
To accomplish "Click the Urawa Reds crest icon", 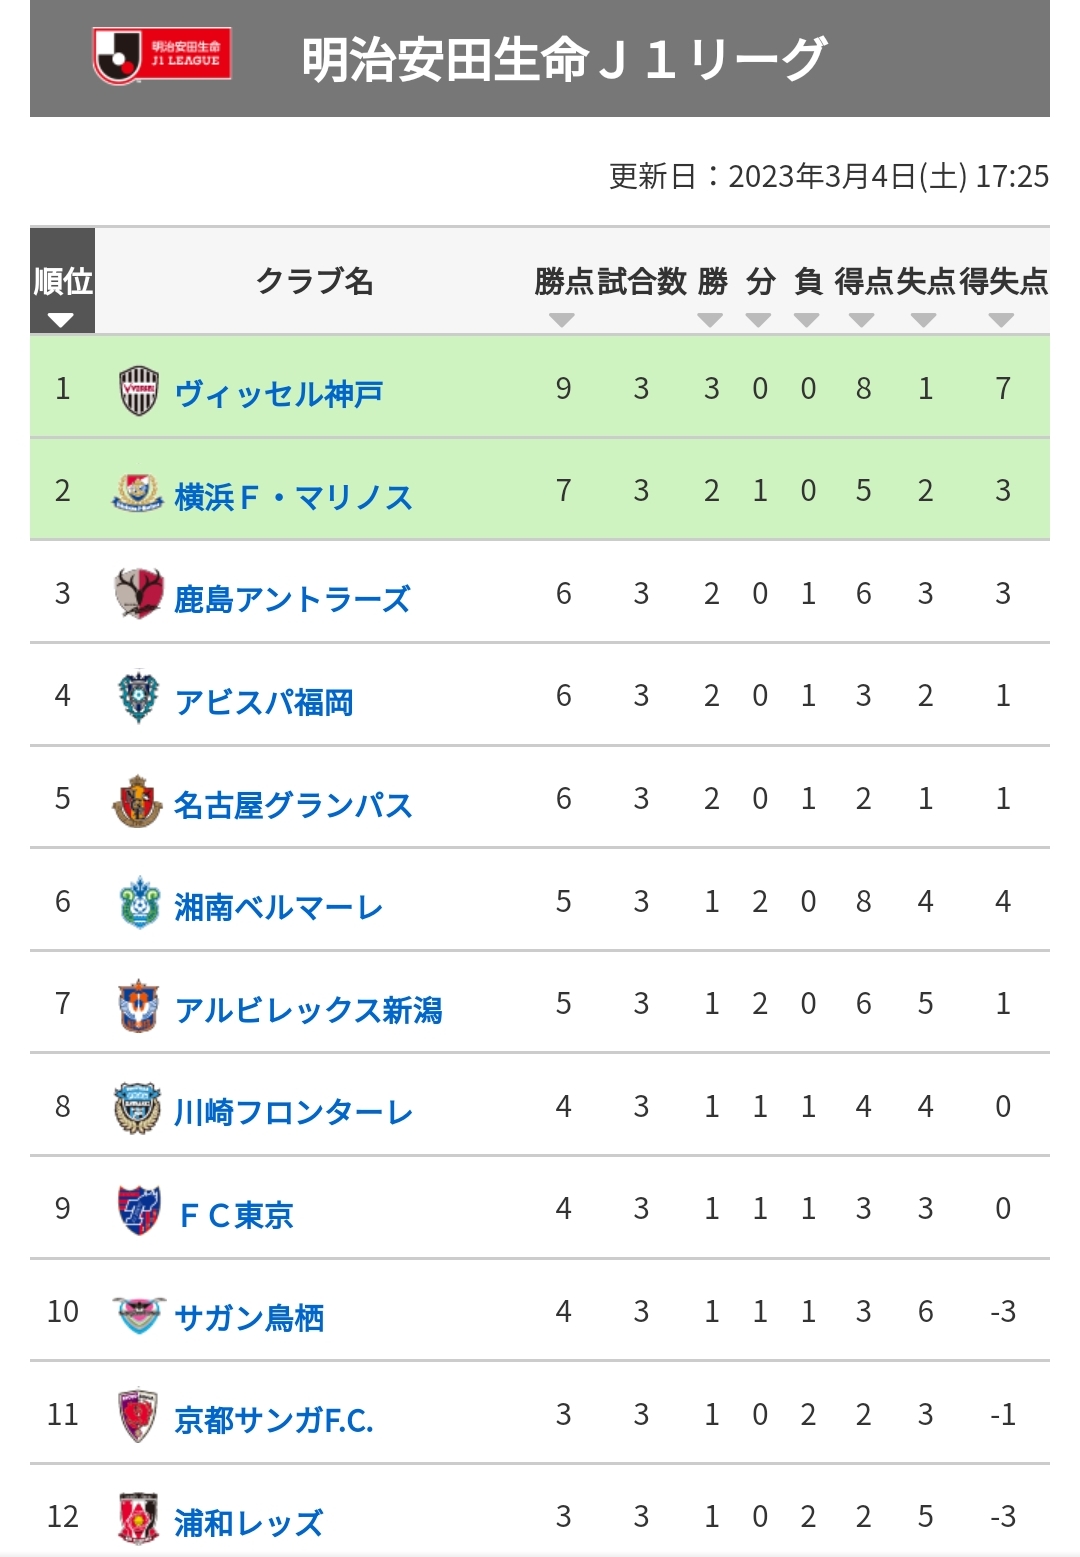I will click(138, 1518).
